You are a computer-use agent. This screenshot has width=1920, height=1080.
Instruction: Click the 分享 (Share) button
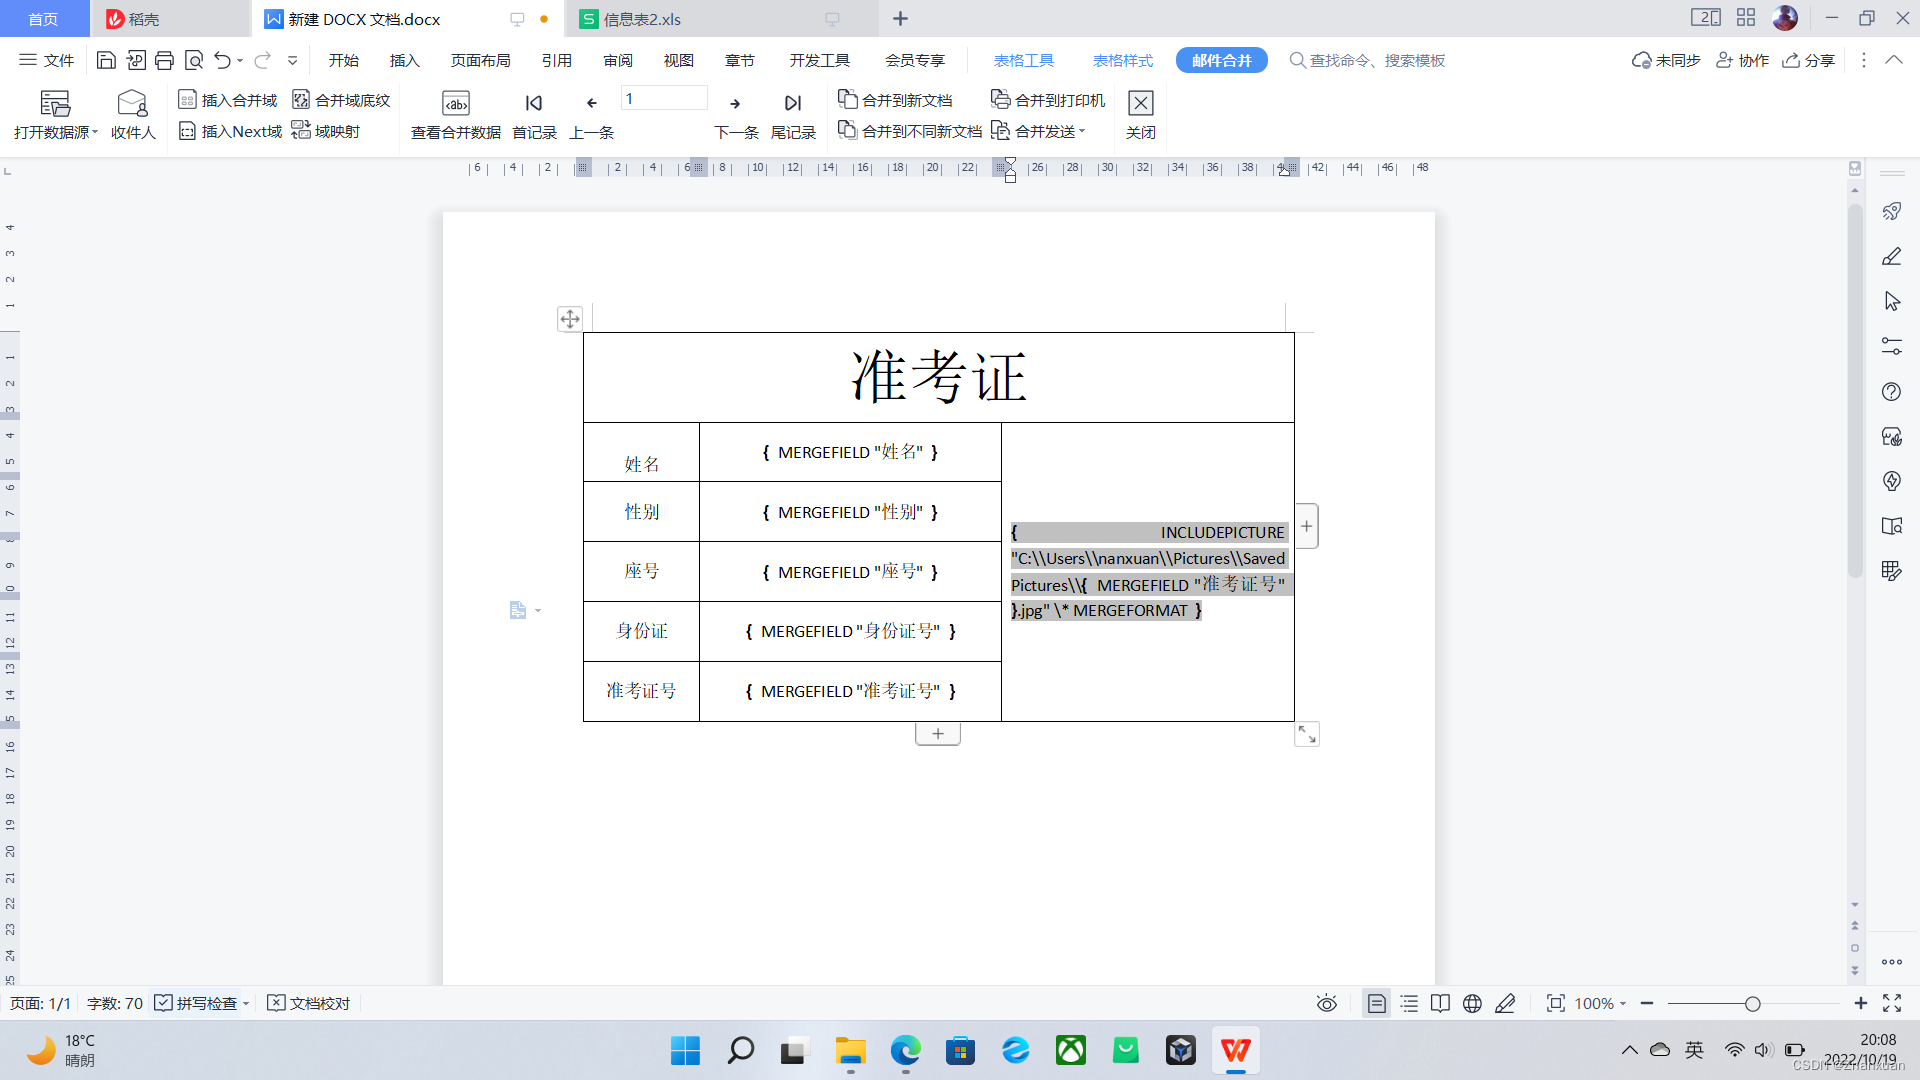pos(1809,60)
